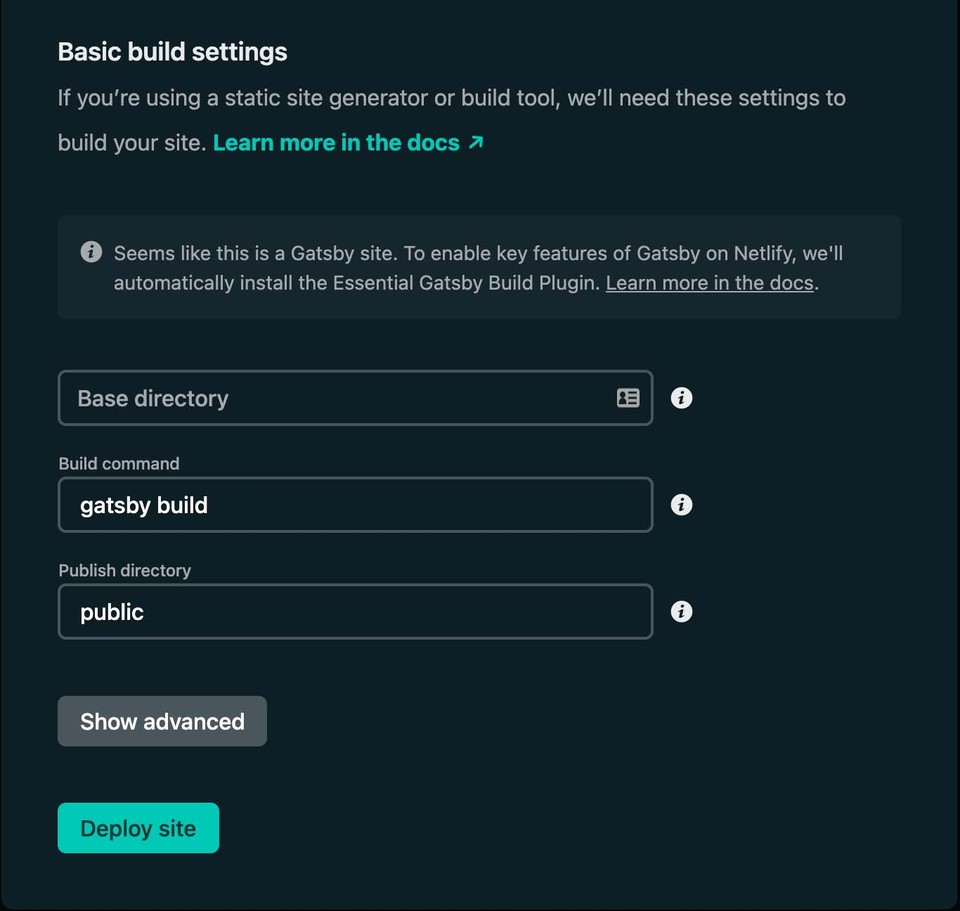
Task: Click the info icon beside Build command field
Action: click(x=681, y=505)
